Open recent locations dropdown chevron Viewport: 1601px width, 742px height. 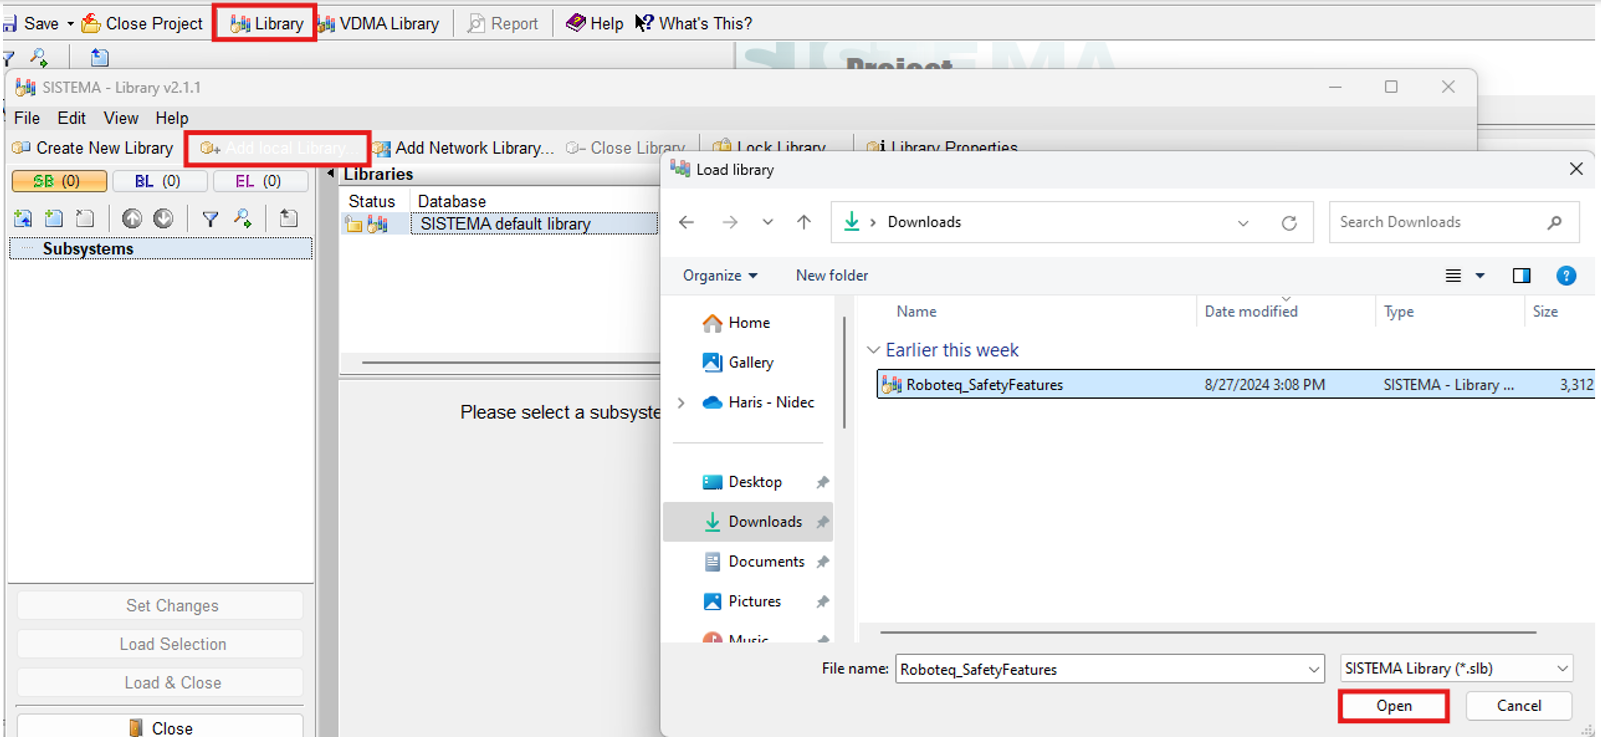tap(767, 222)
